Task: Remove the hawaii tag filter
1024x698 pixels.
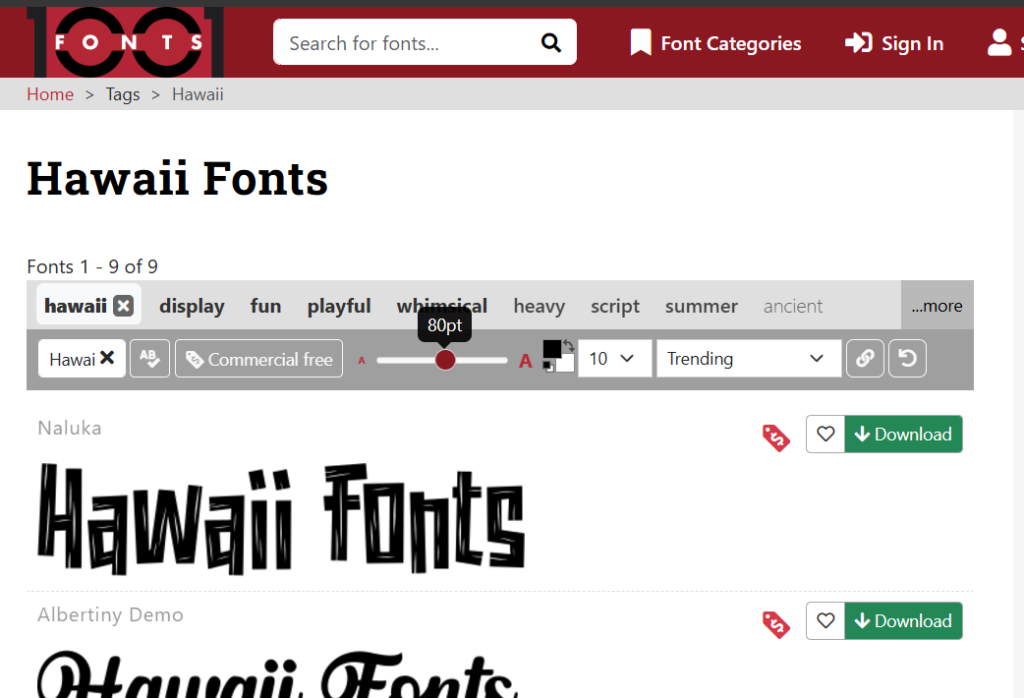Action: (x=123, y=306)
